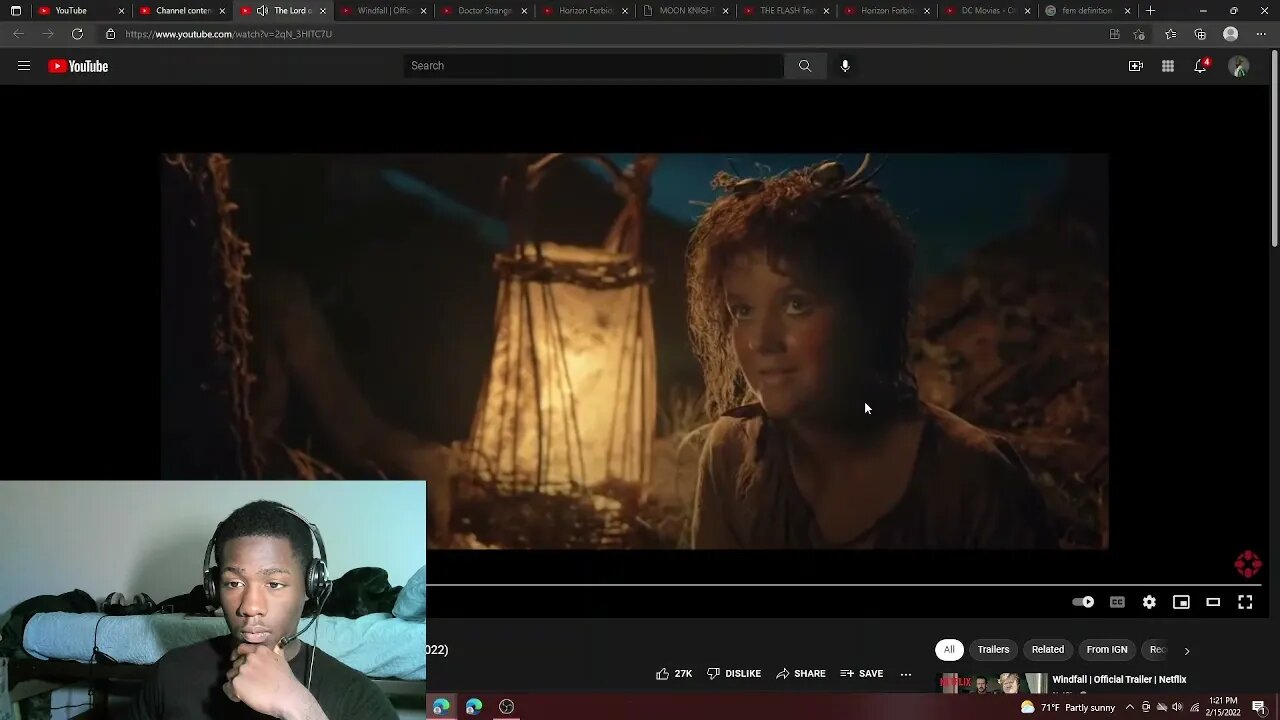Viewport: 1280px width, 720px height.
Task: Open the YouTube apps grid
Action: [x=1168, y=66]
